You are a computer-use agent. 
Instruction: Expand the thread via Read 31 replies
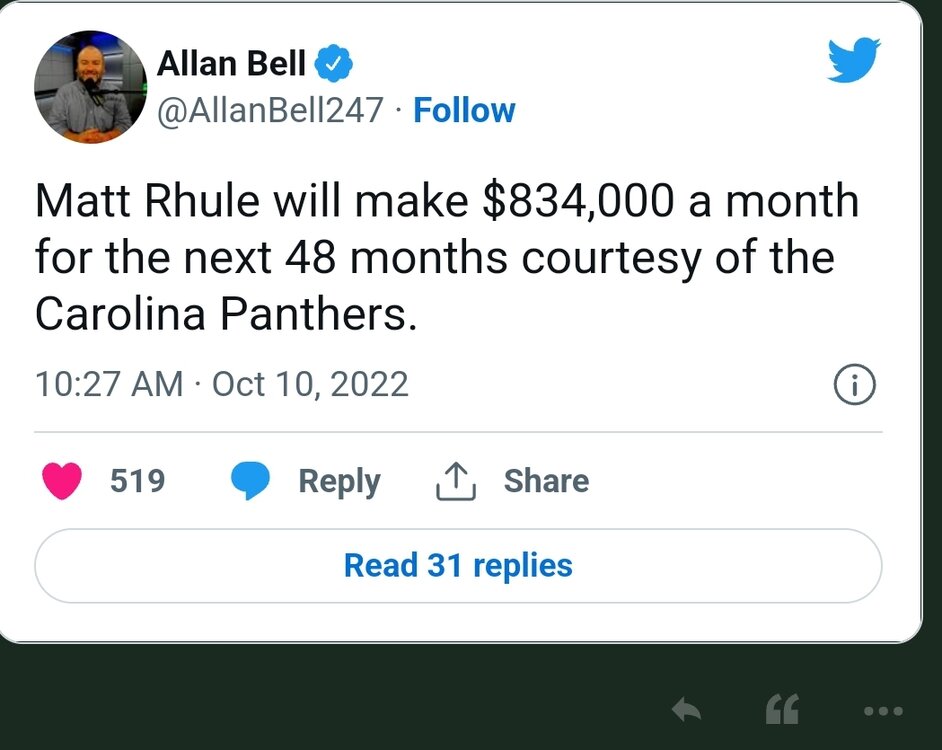(x=457, y=565)
